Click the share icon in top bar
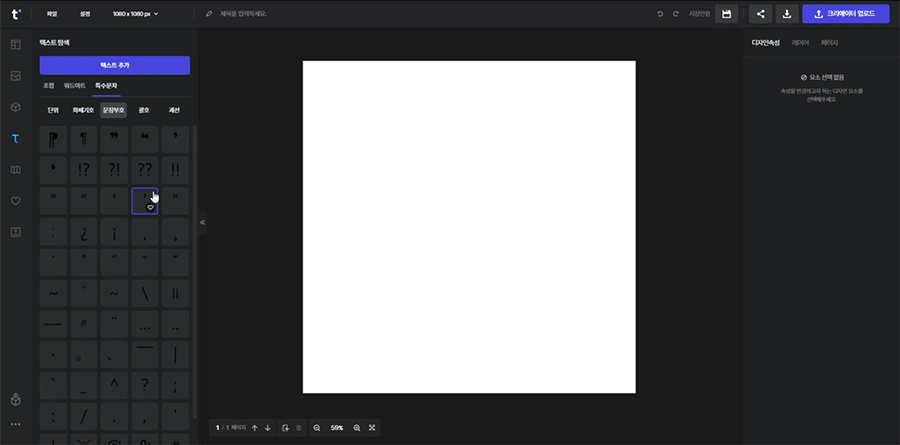 [761, 14]
